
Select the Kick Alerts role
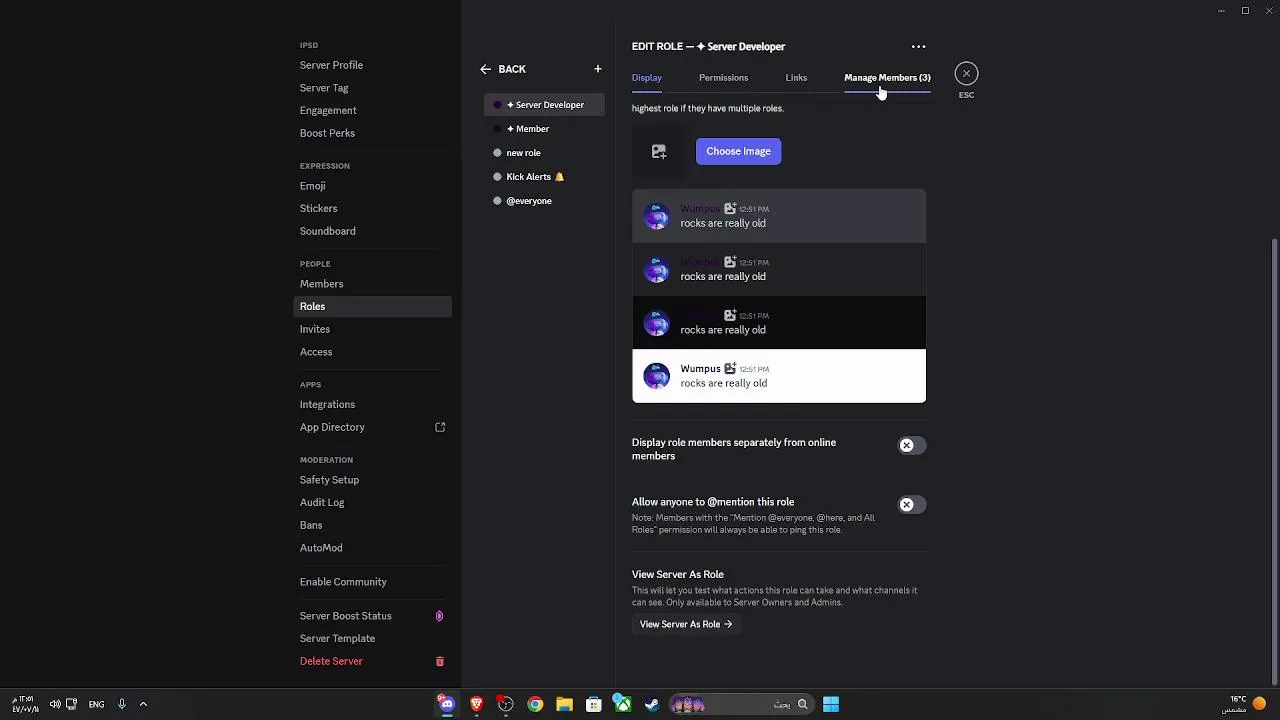click(544, 177)
